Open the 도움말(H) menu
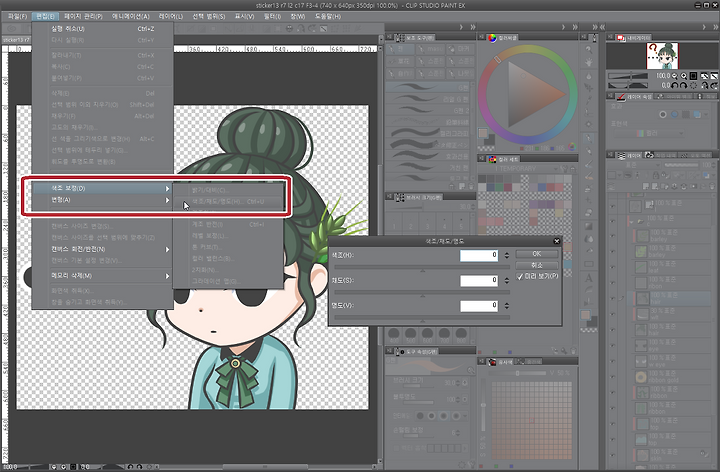Screen dimensions: 720x472 click(328, 16)
